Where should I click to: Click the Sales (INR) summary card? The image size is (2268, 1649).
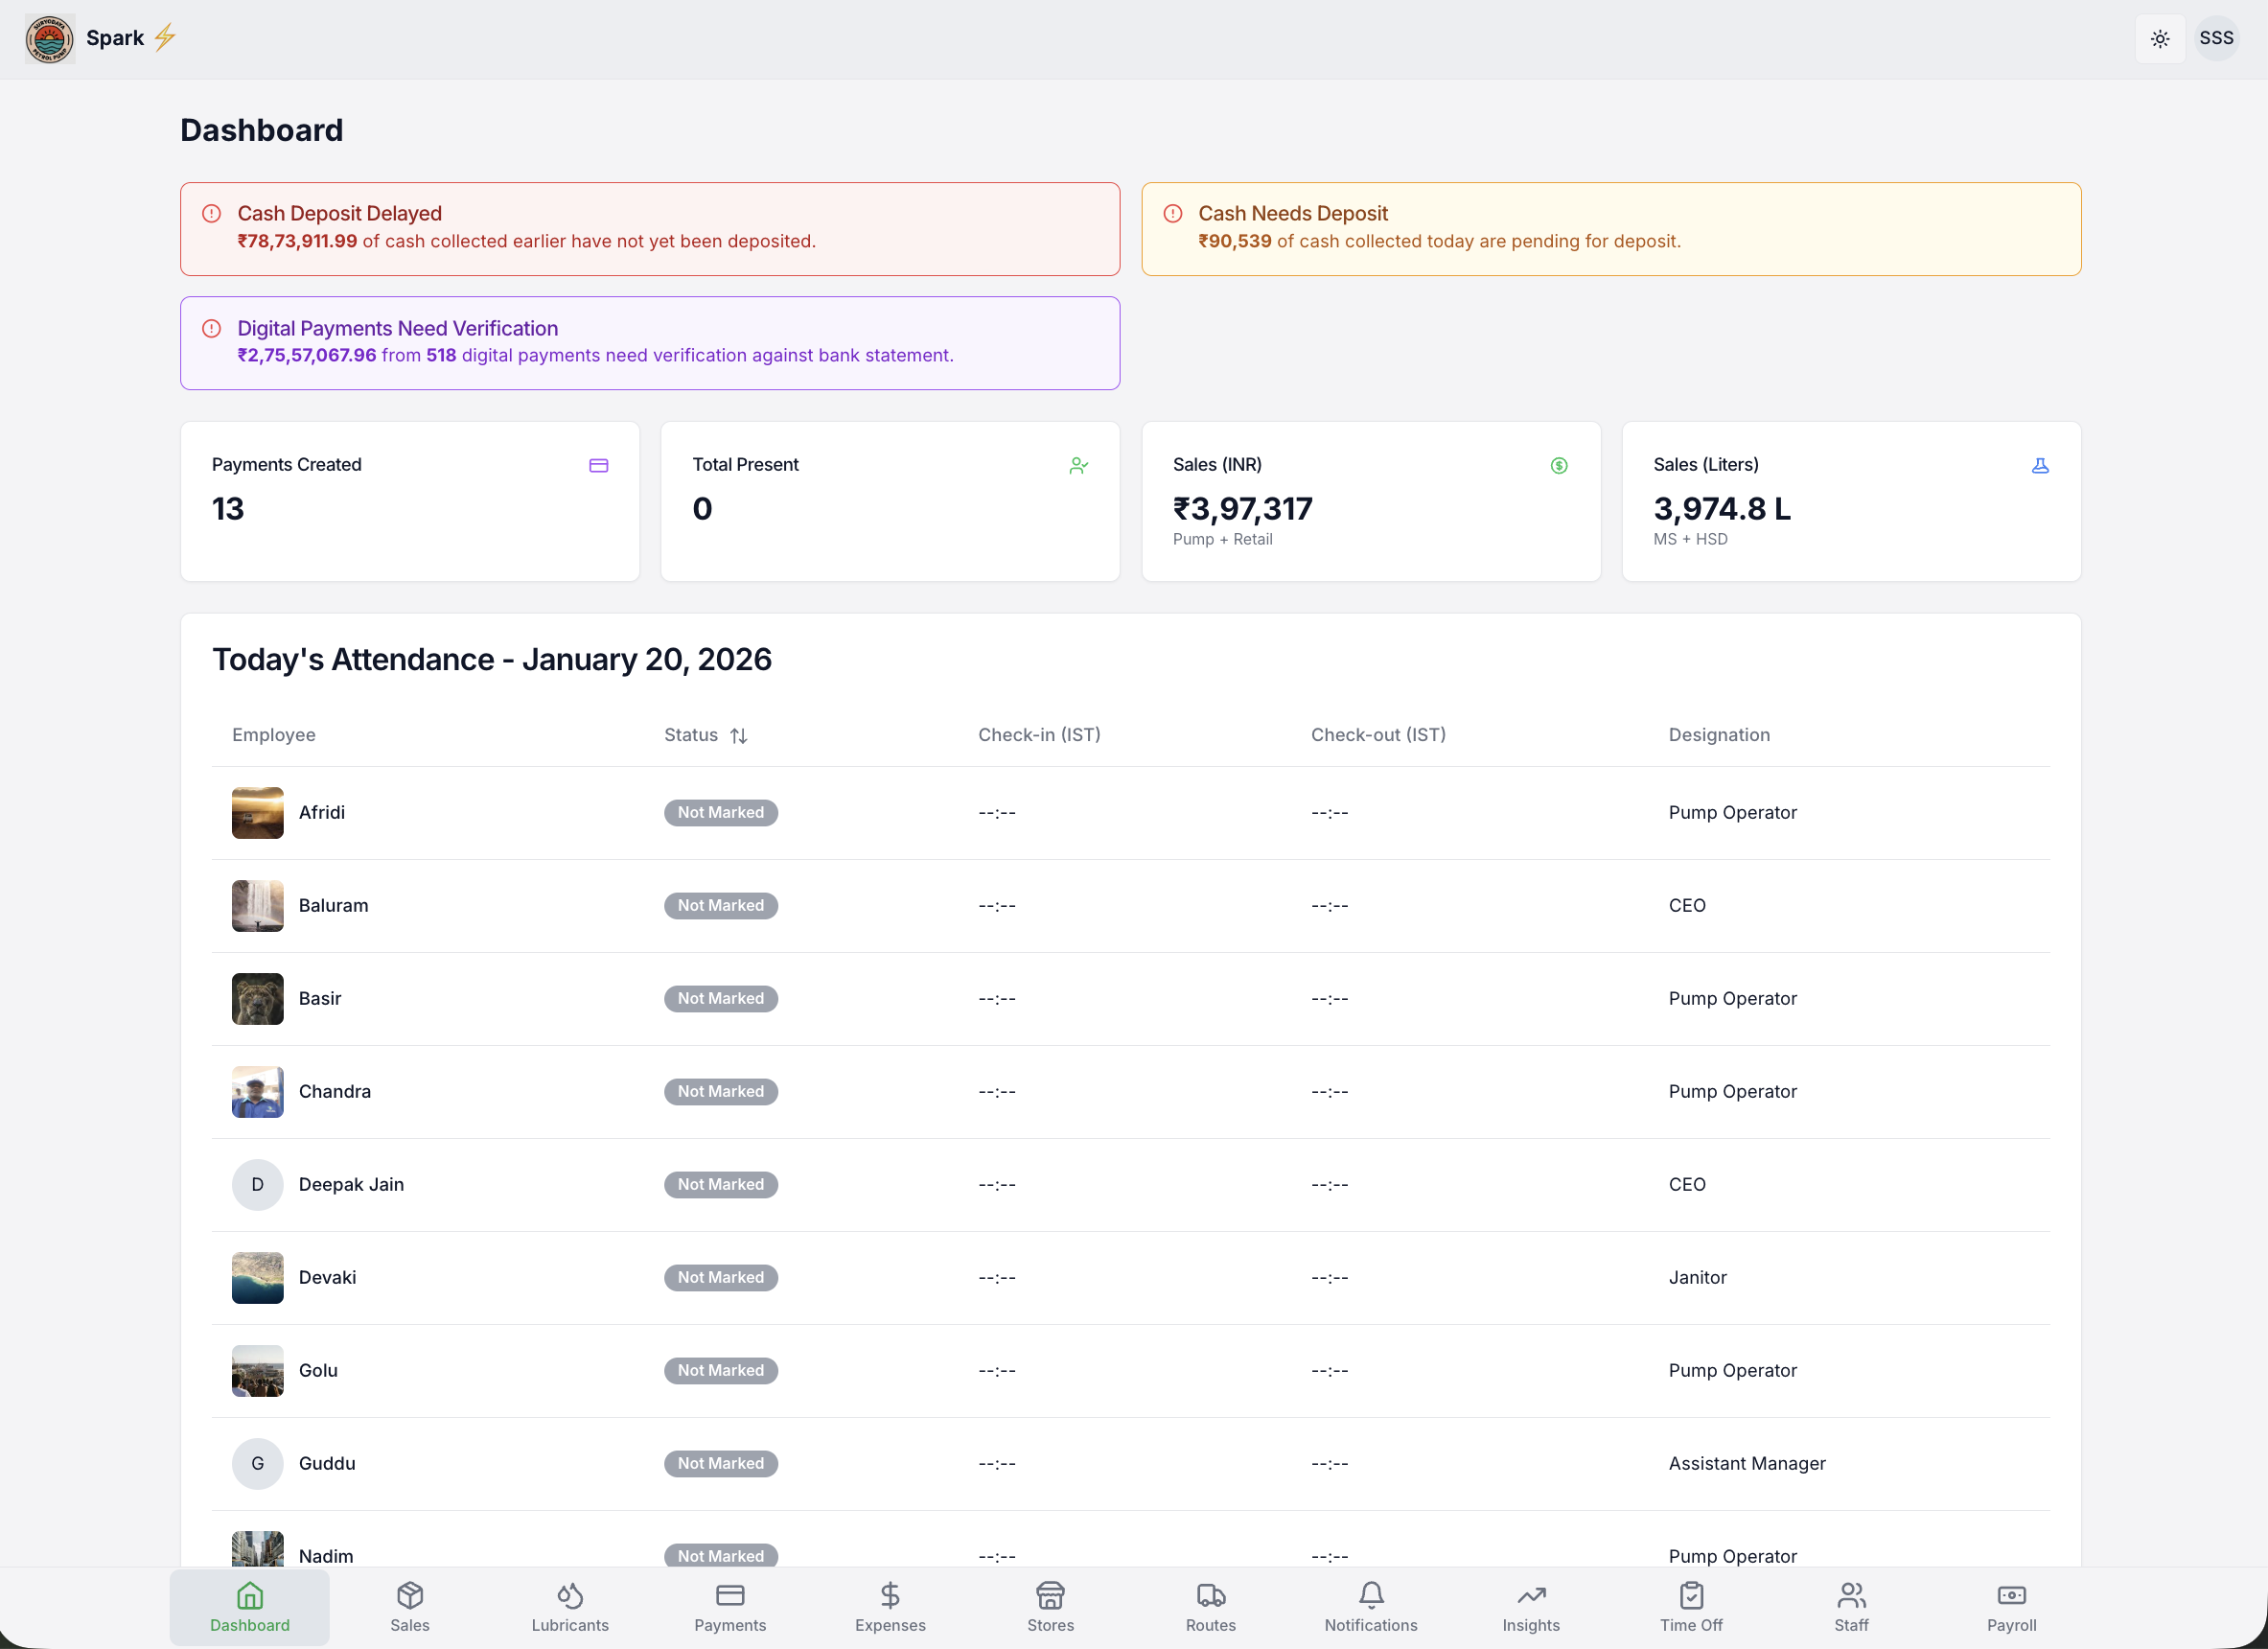coord(1370,501)
